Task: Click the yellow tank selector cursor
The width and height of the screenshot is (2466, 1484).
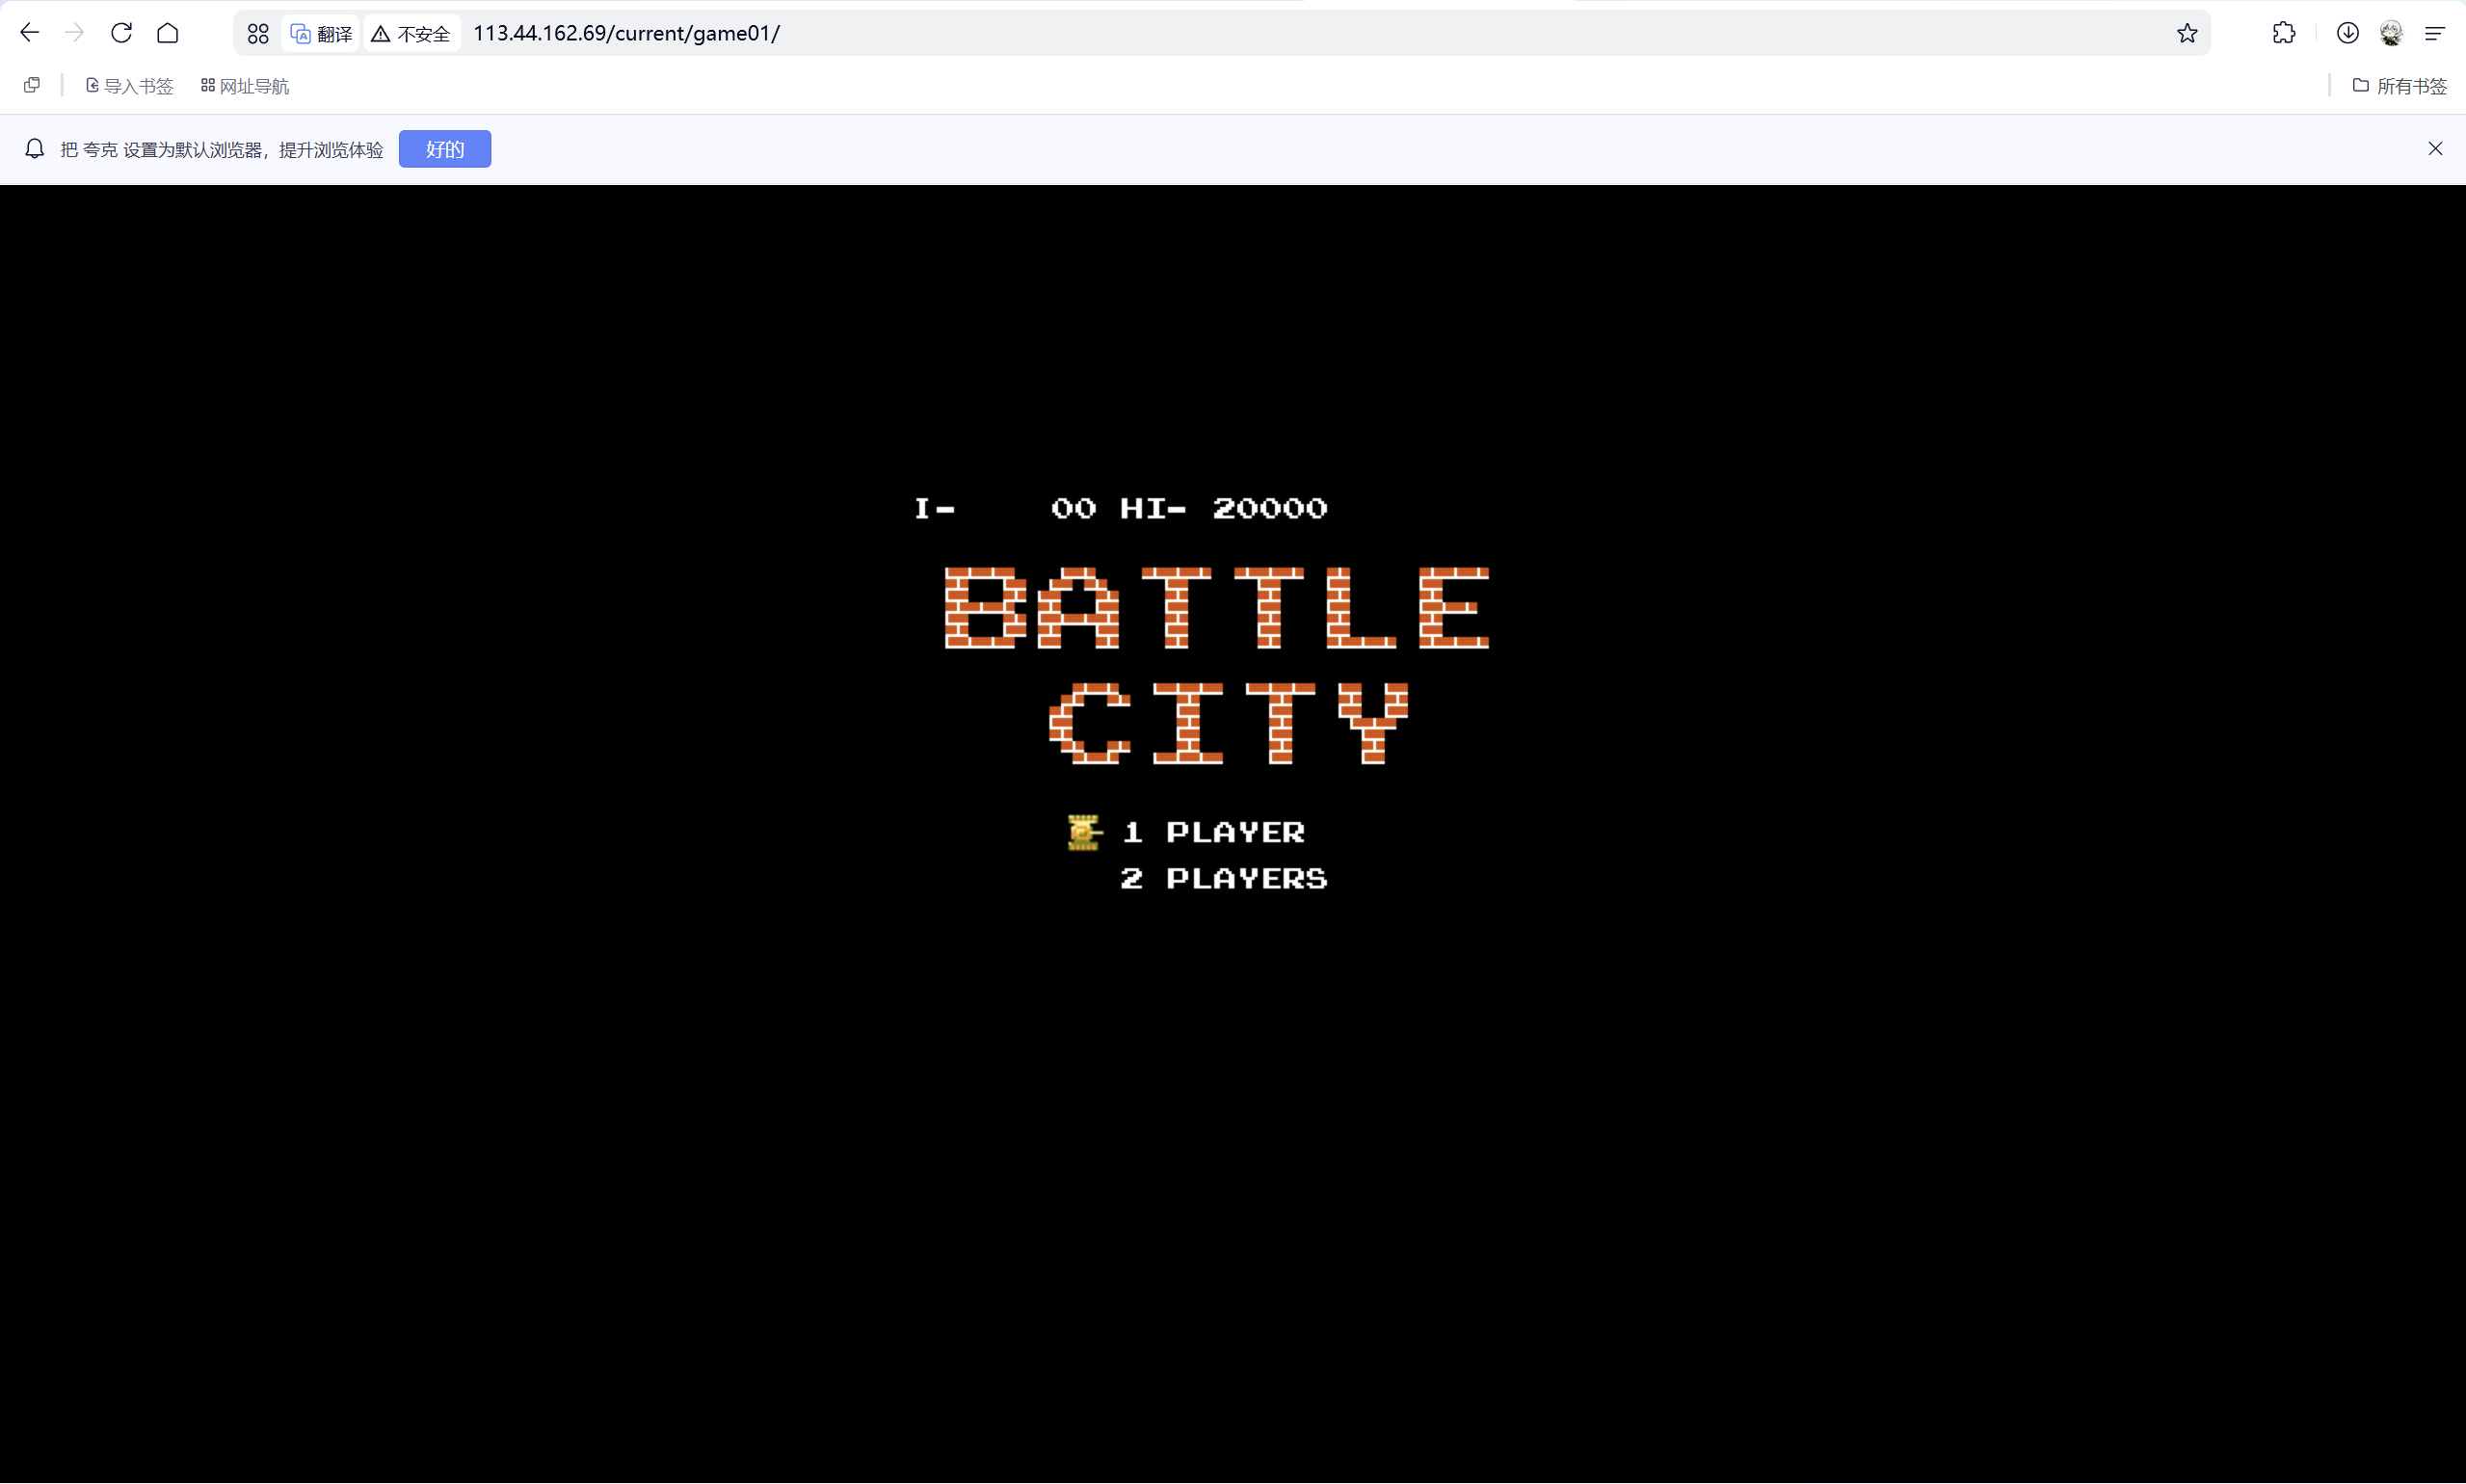Action: click(x=1084, y=832)
